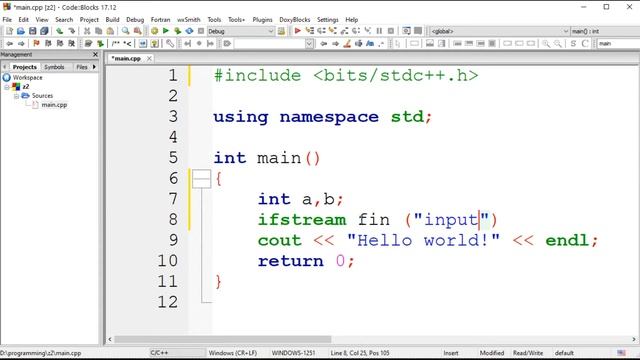Click the Run to cursor debug icon
640x360 pixels.
pos(310,31)
